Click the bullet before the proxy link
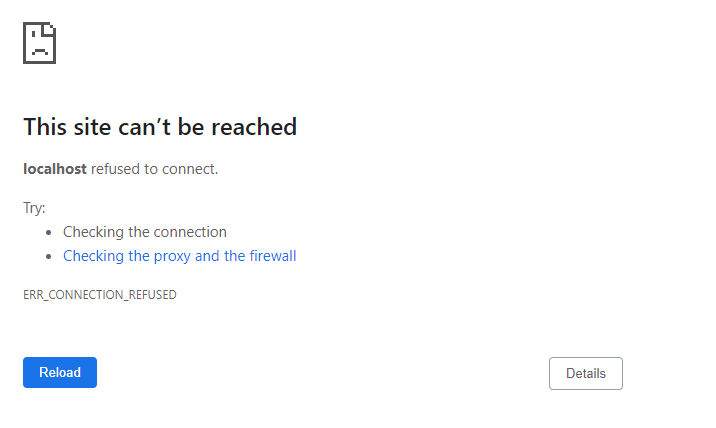 click(49, 257)
